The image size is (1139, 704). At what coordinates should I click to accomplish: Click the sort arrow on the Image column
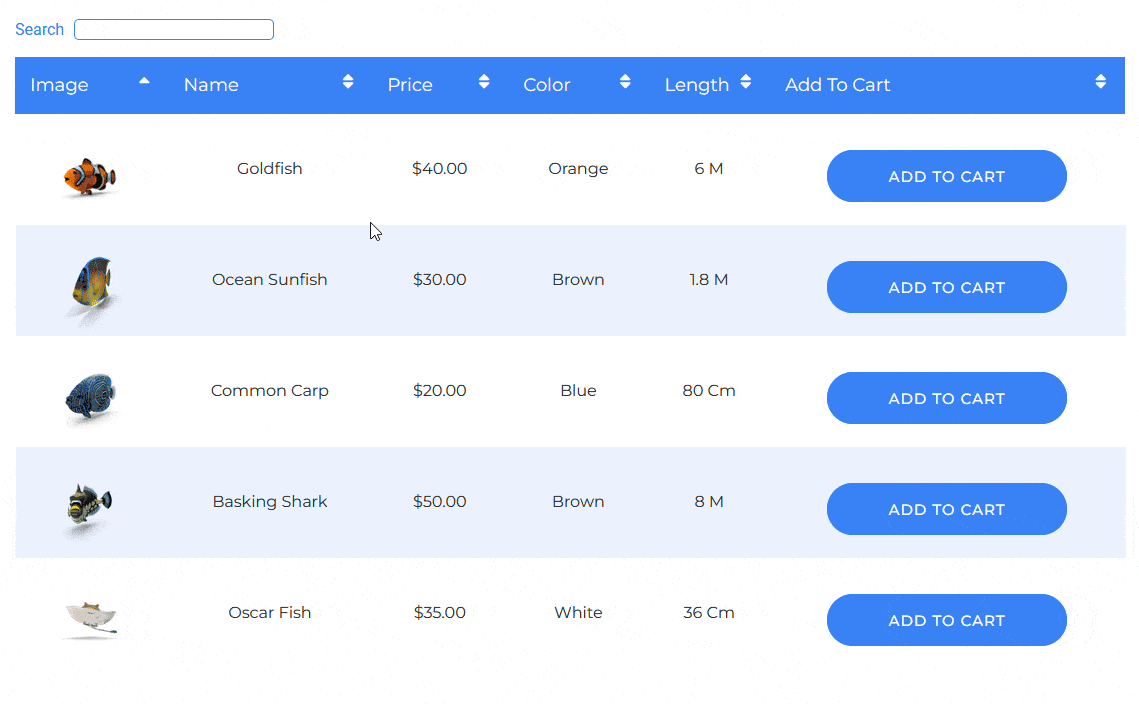(144, 80)
